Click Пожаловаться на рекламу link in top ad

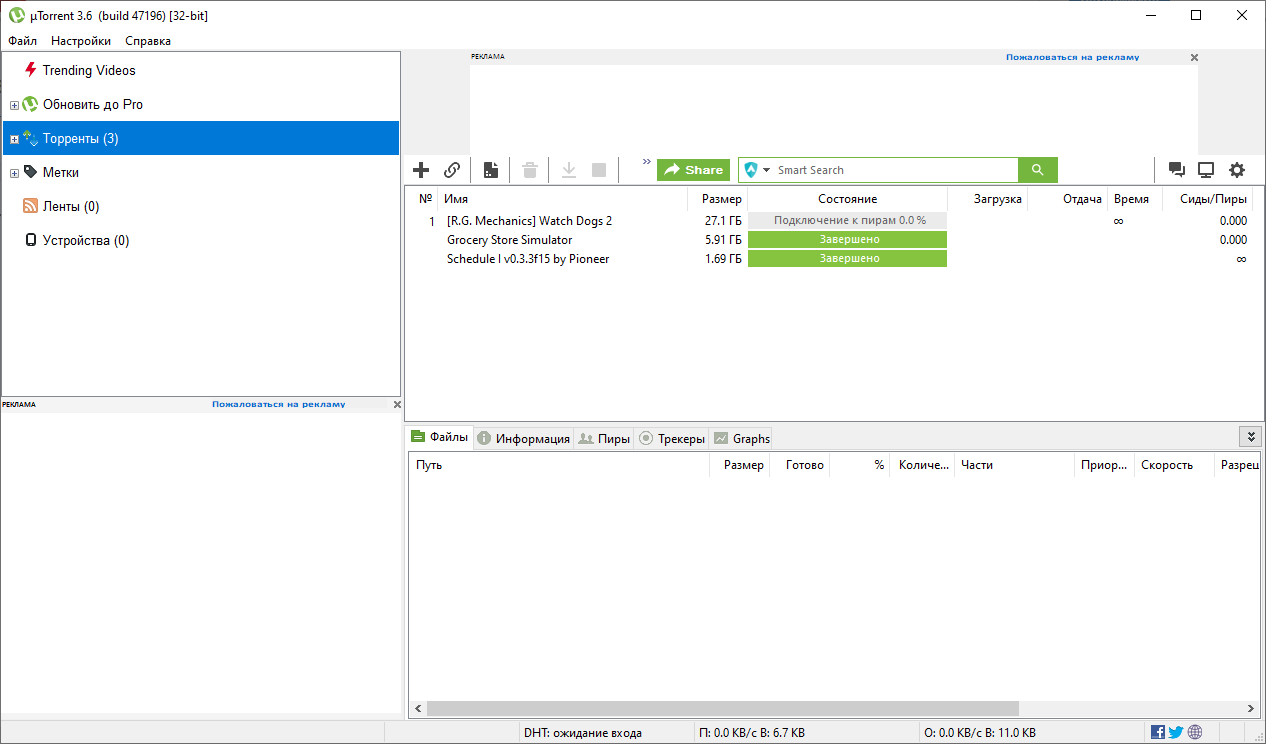[1072, 57]
